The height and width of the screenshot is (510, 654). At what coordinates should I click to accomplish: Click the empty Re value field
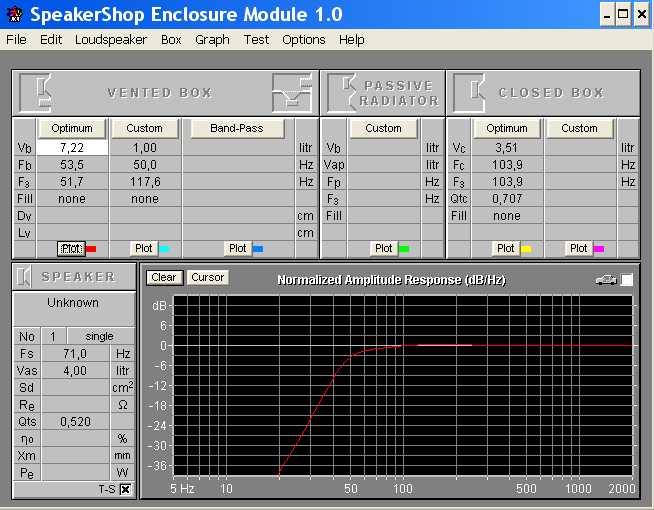[75, 405]
